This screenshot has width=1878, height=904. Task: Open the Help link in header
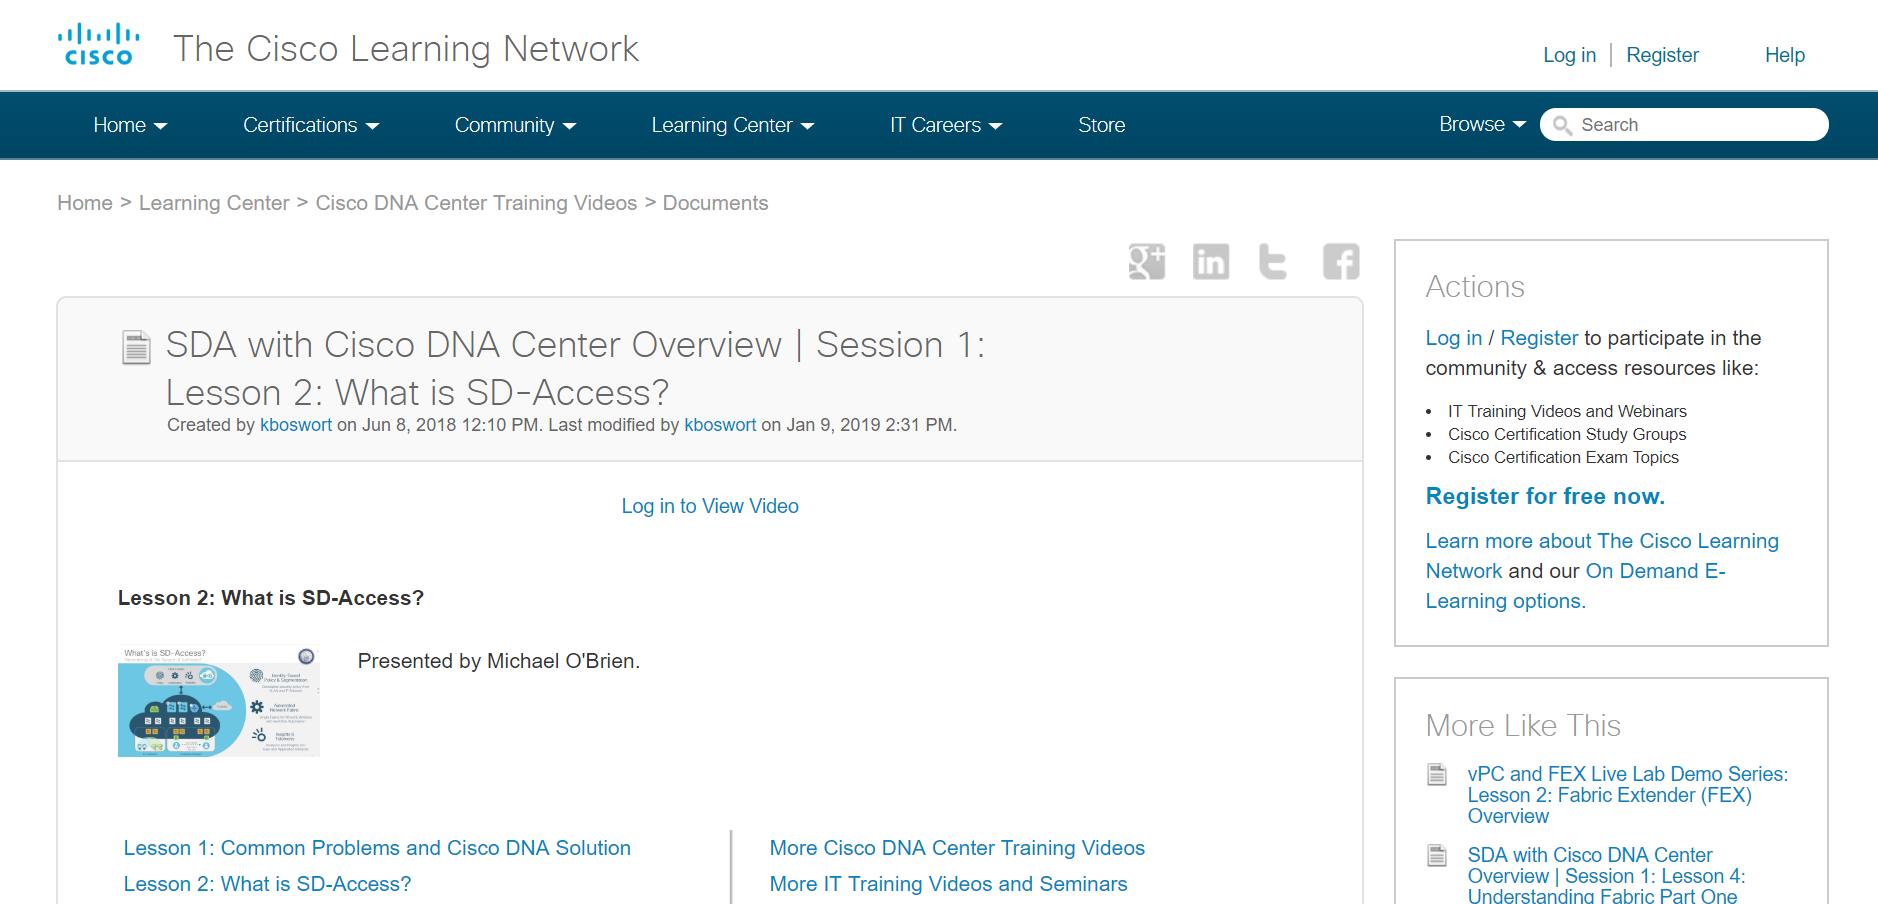click(1784, 55)
